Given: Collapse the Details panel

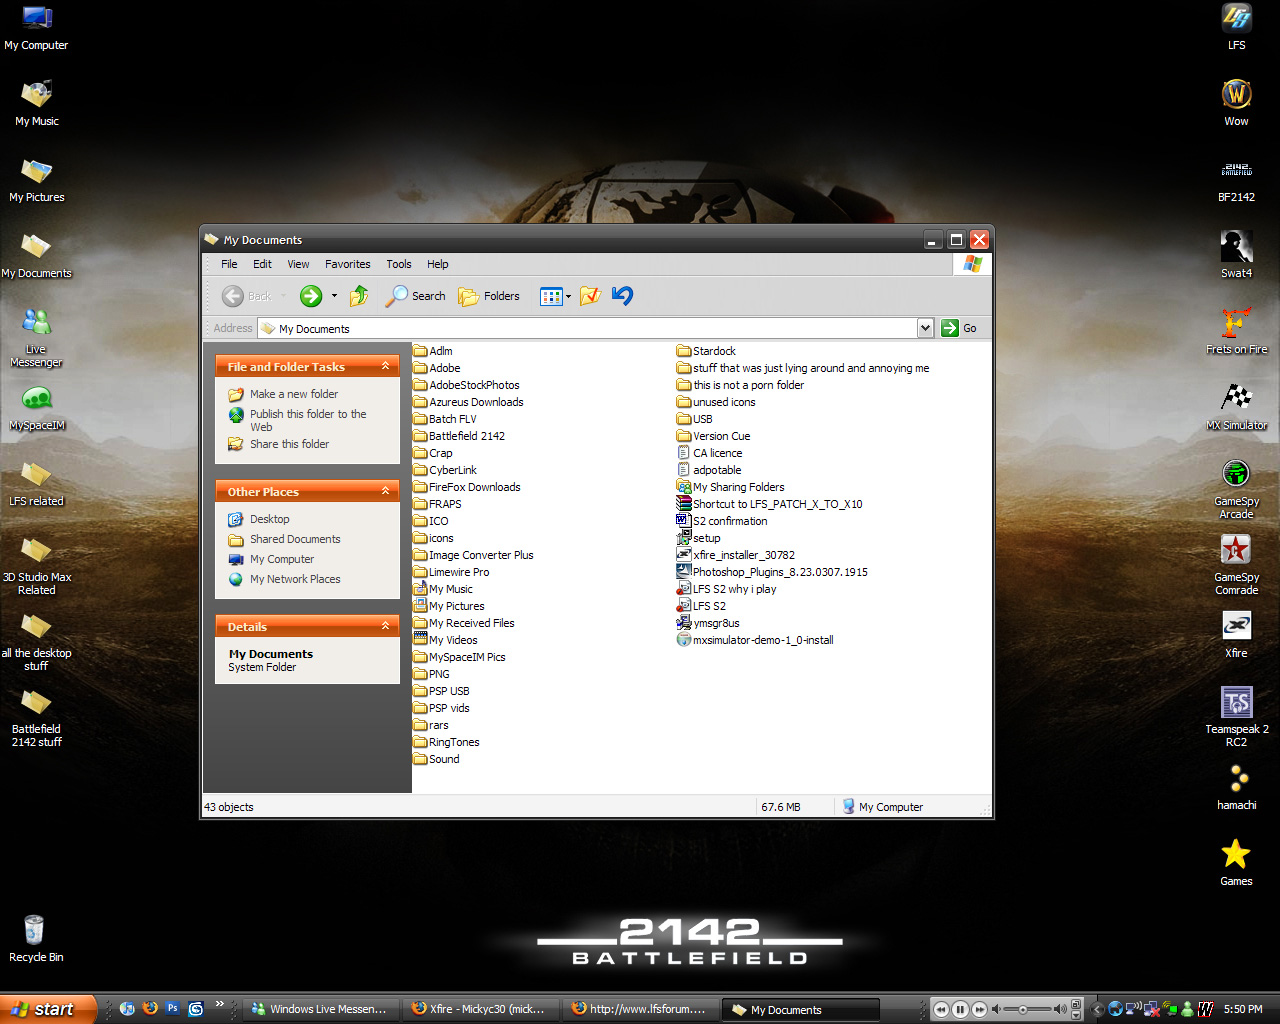Looking at the screenshot, I should pos(385,626).
